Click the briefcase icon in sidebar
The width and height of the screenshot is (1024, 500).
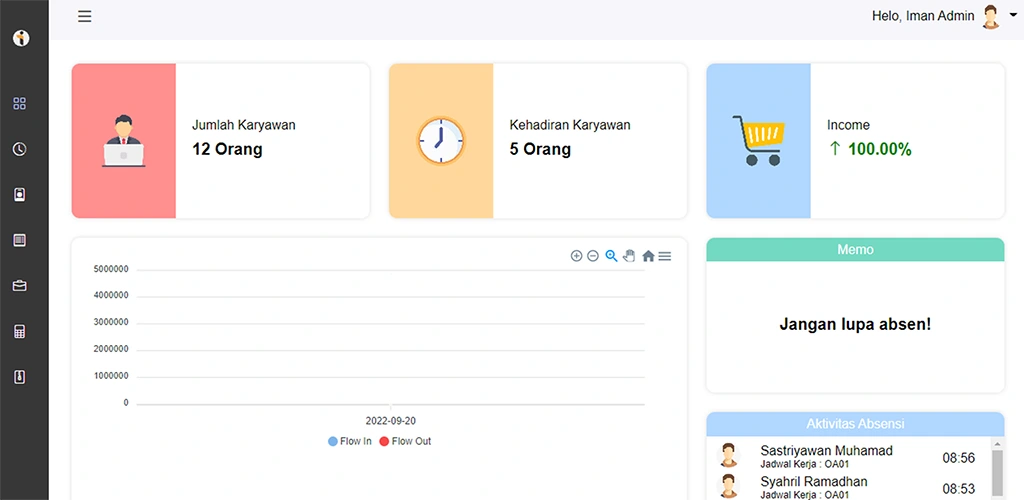pyautogui.click(x=20, y=286)
